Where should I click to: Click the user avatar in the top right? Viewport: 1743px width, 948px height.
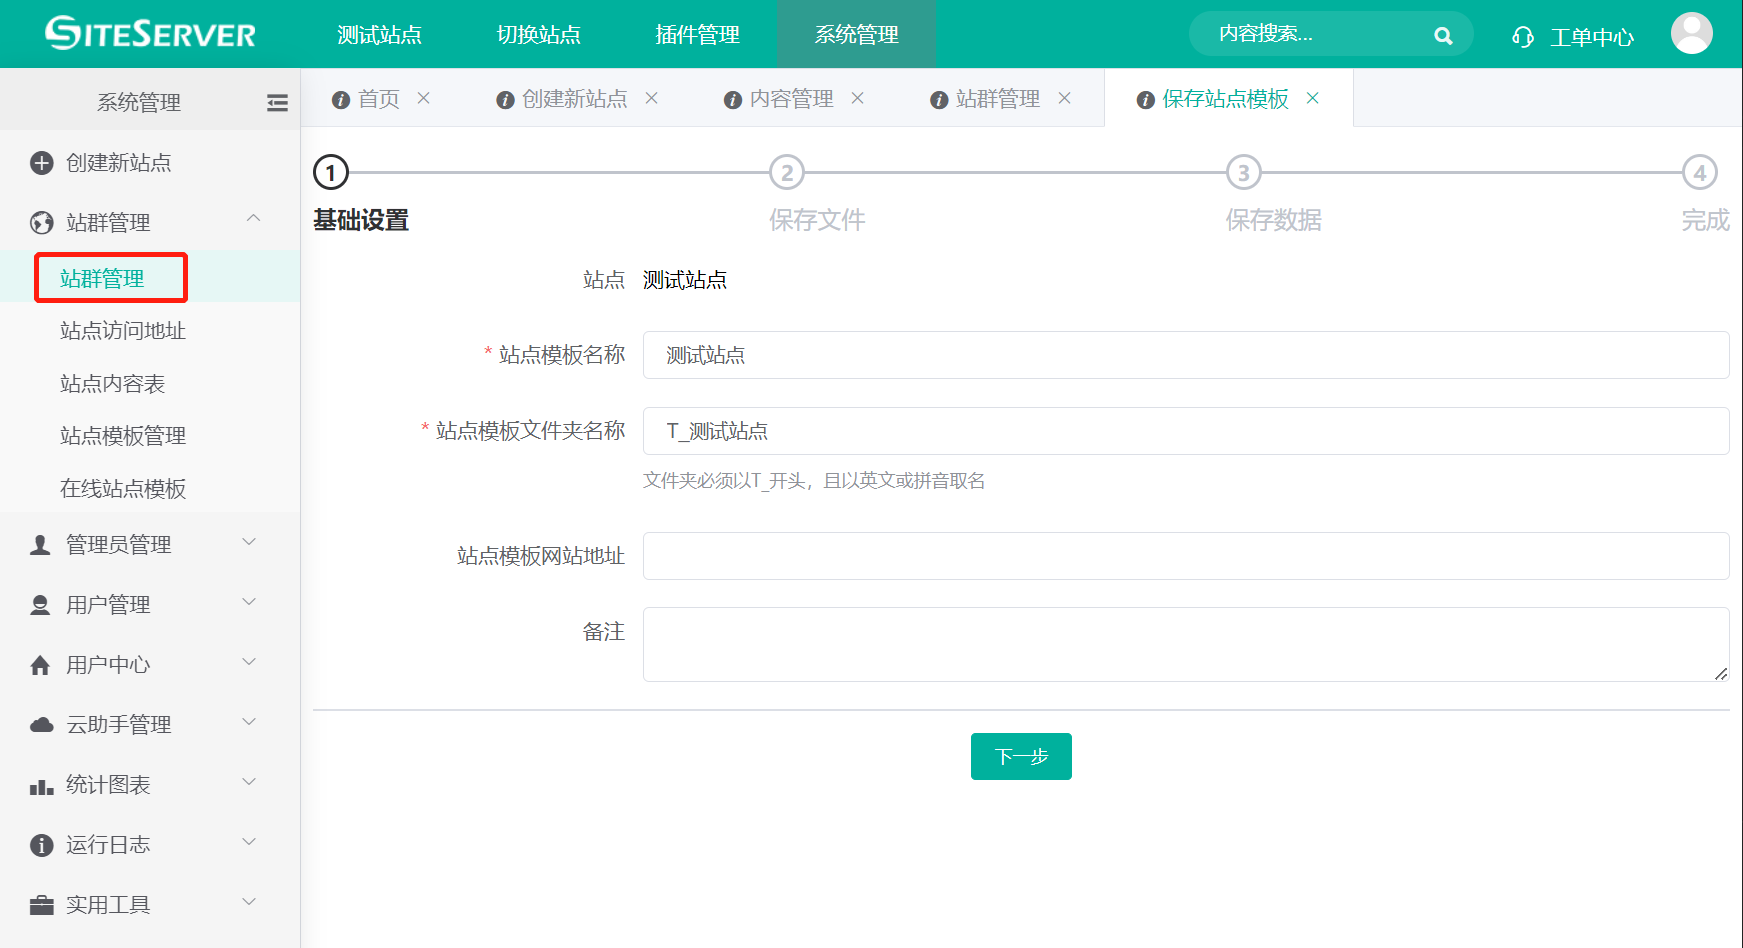[x=1691, y=33]
